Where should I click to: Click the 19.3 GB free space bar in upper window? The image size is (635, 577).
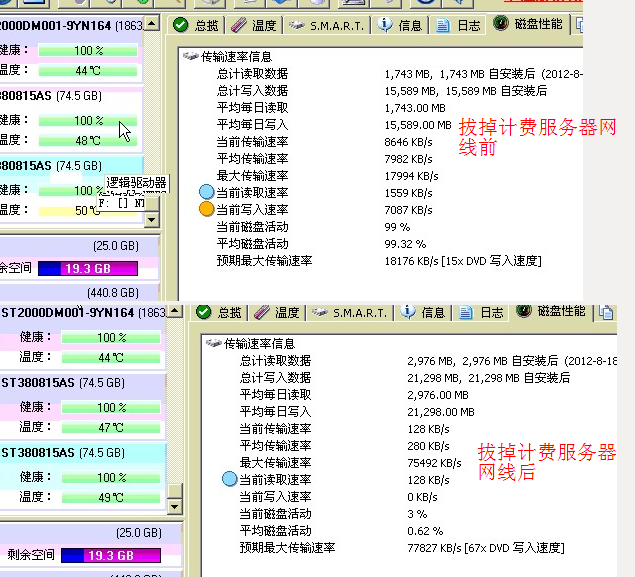coord(88,268)
